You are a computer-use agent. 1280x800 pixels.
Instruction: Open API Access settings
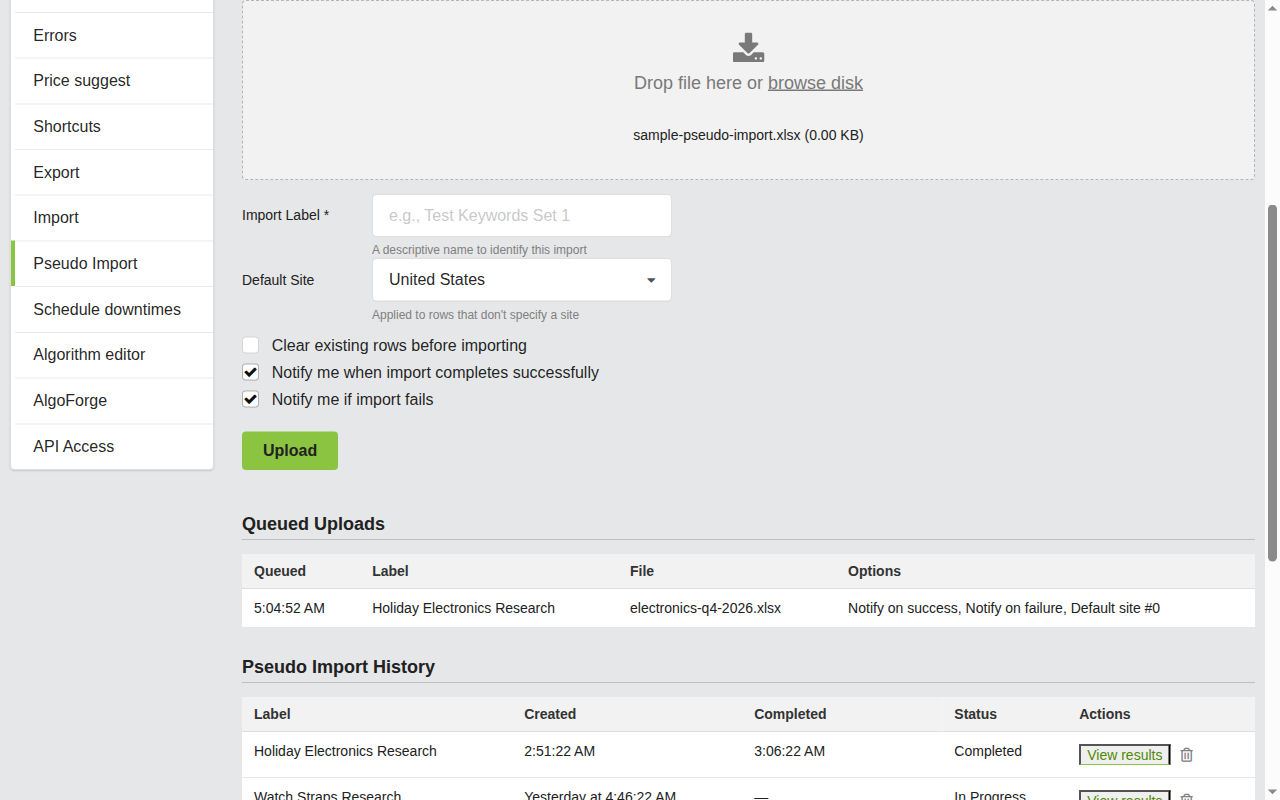tap(73, 446)
